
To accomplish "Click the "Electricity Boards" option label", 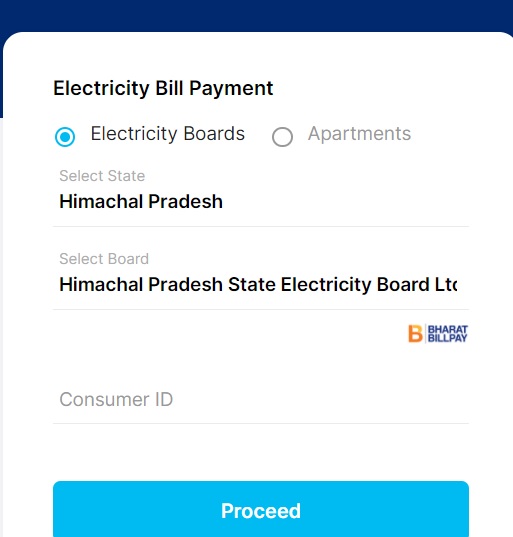I will (167, 134).
